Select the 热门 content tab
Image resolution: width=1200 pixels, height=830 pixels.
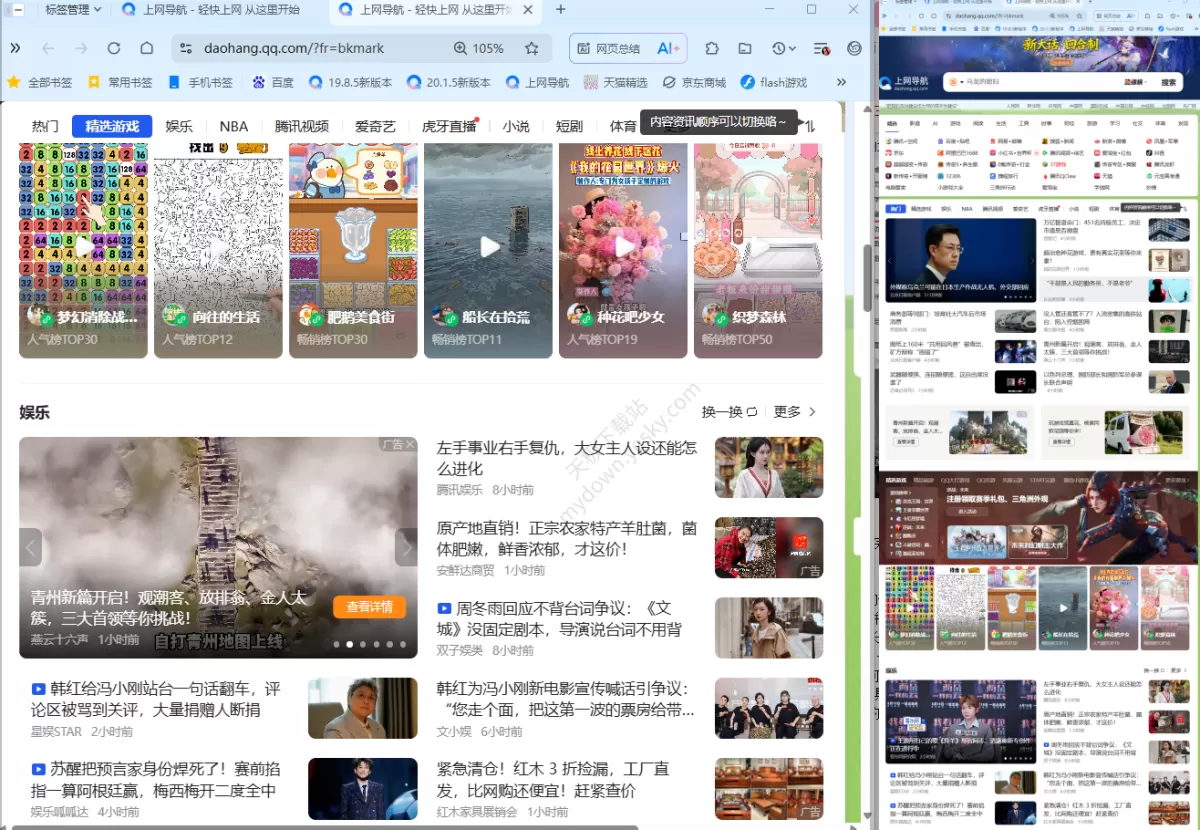point(45,126)
